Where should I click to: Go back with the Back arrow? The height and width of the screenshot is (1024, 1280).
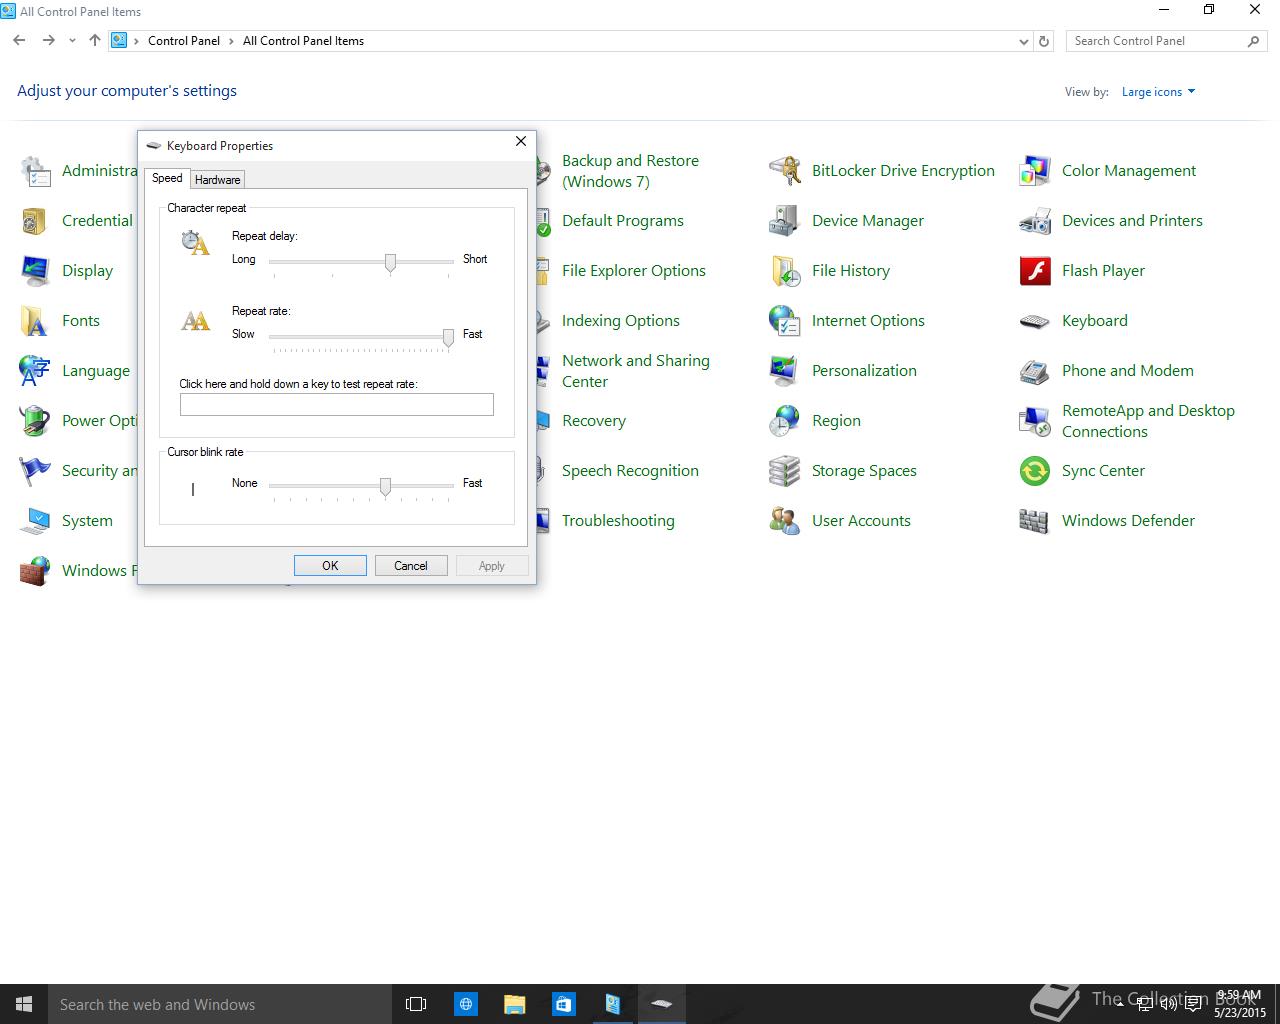[19, 41]
